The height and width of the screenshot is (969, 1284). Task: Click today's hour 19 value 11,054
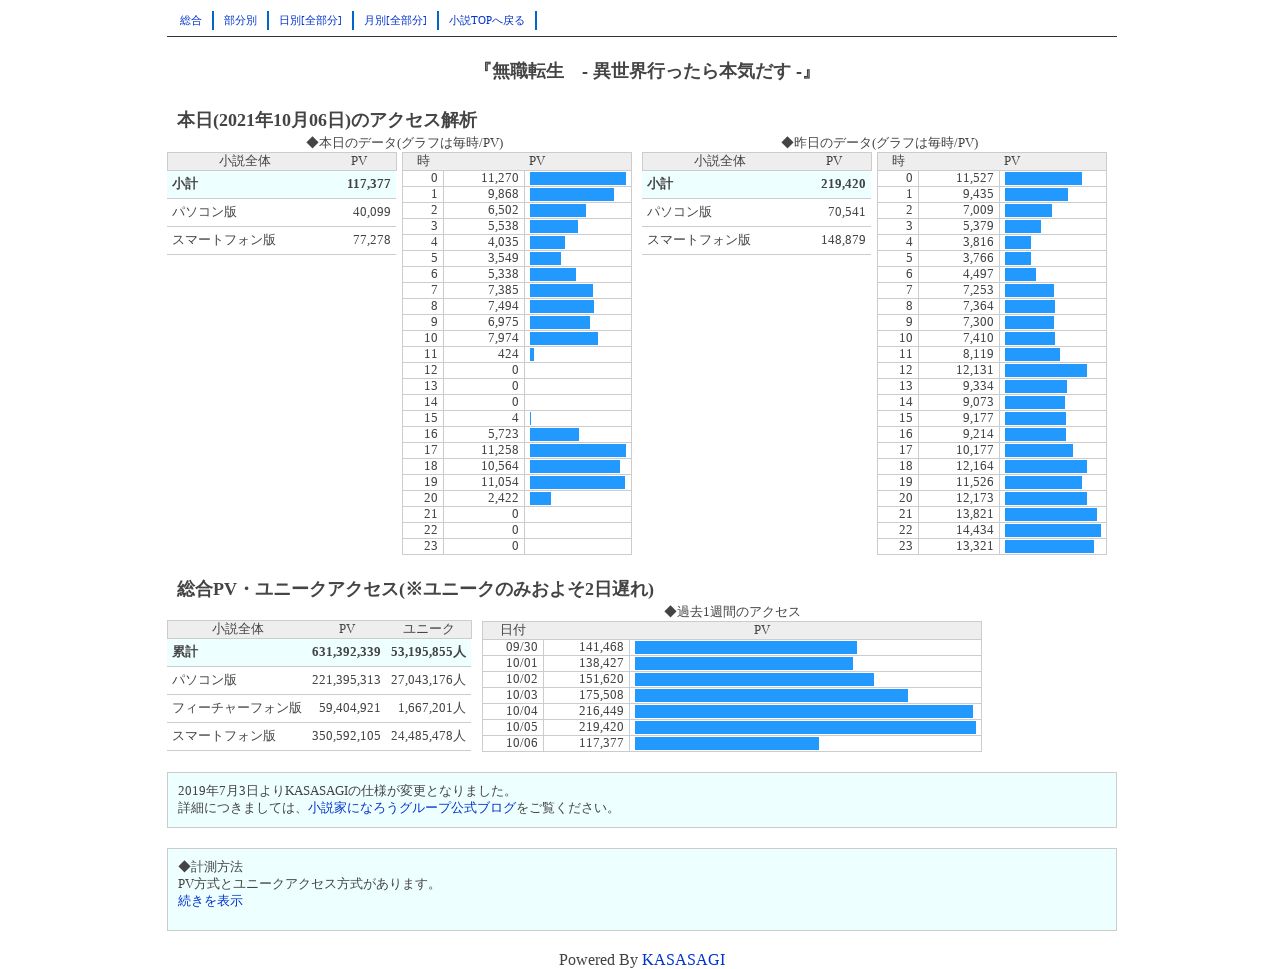coord(500,482)
